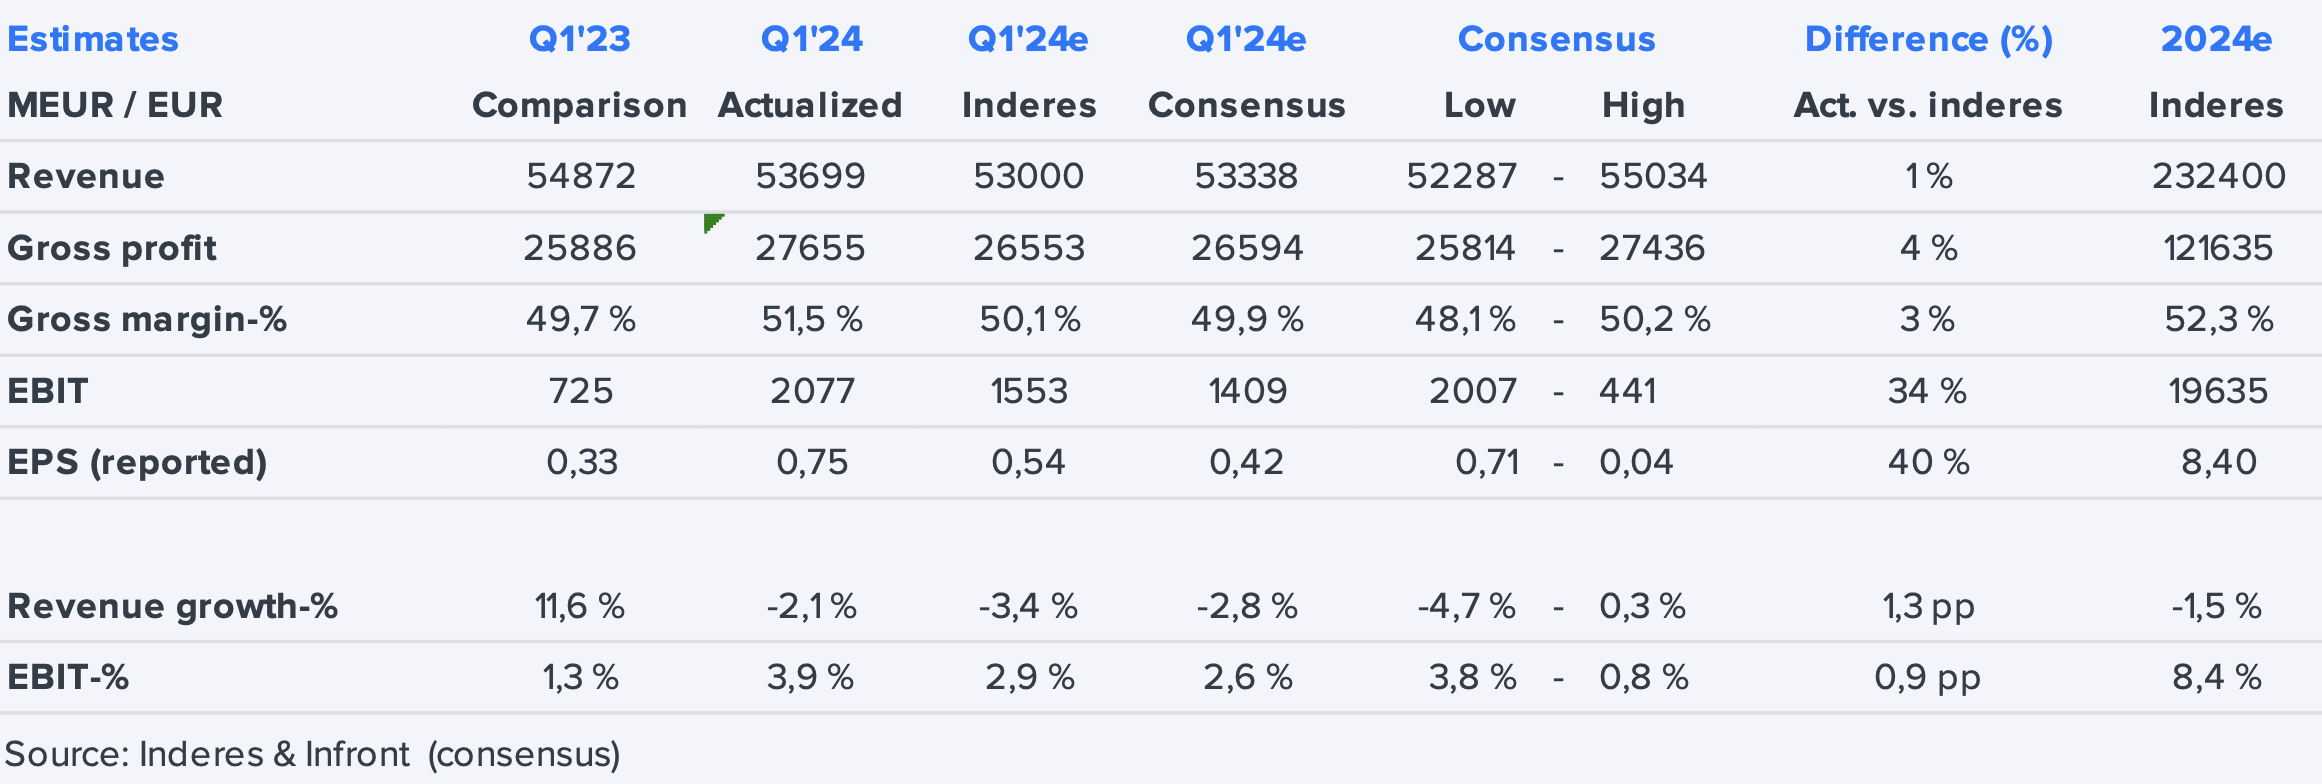Click the Act. vs. inderes subheader
This screenshot has width=2322, height=784.
1928,105
